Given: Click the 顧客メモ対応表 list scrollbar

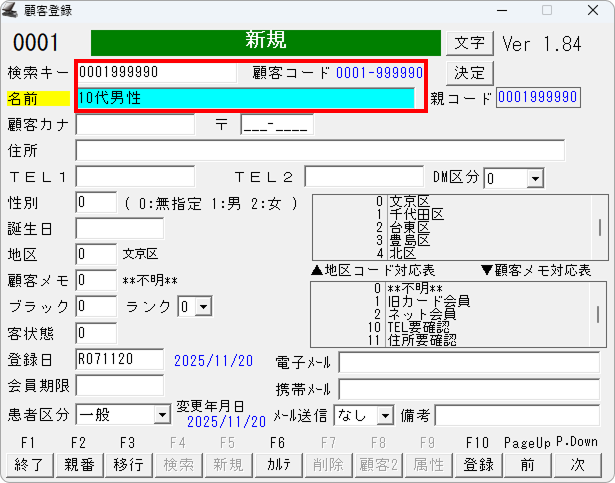Looking at the screenshot, I should [x=599, y=312].
